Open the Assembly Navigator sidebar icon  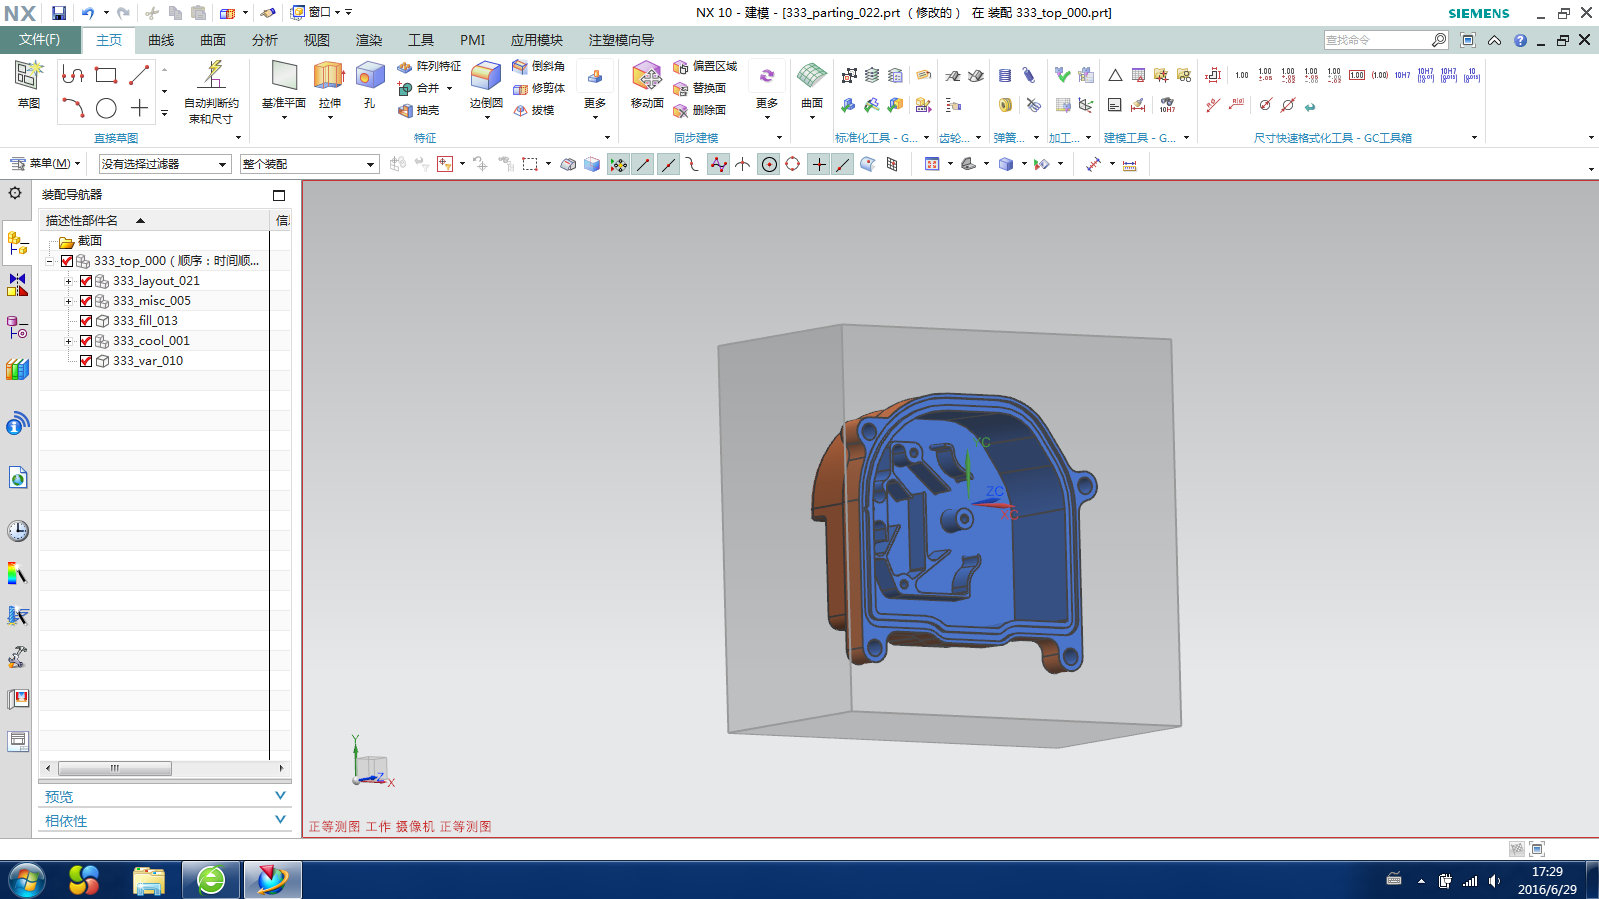click(x=17, y=243)
